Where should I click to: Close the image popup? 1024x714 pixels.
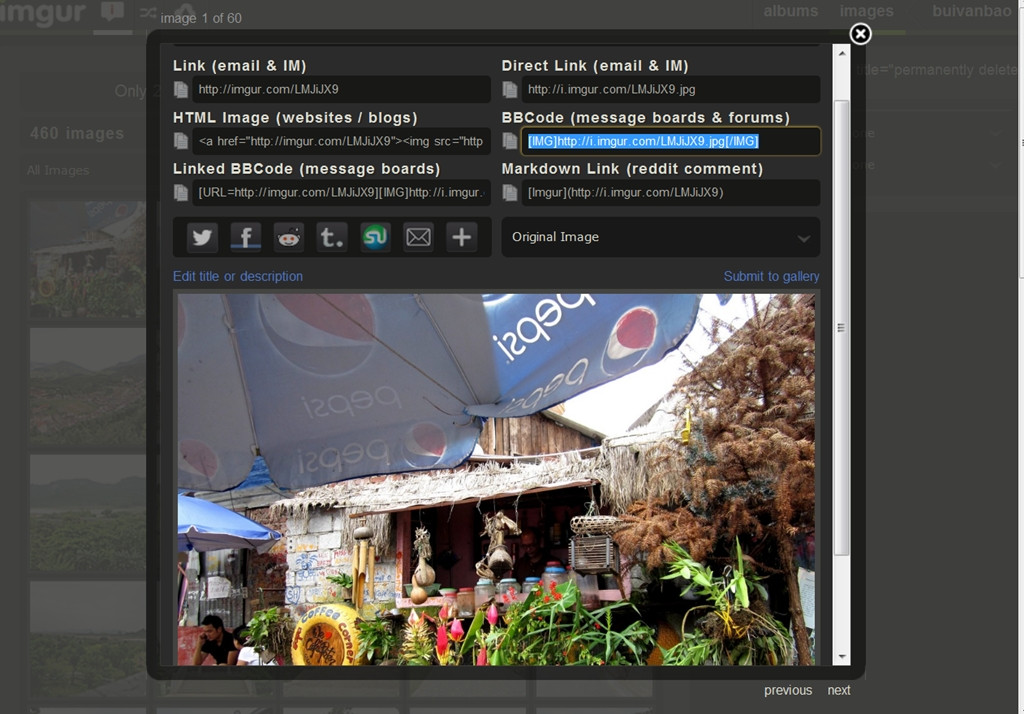click(860, 34)
